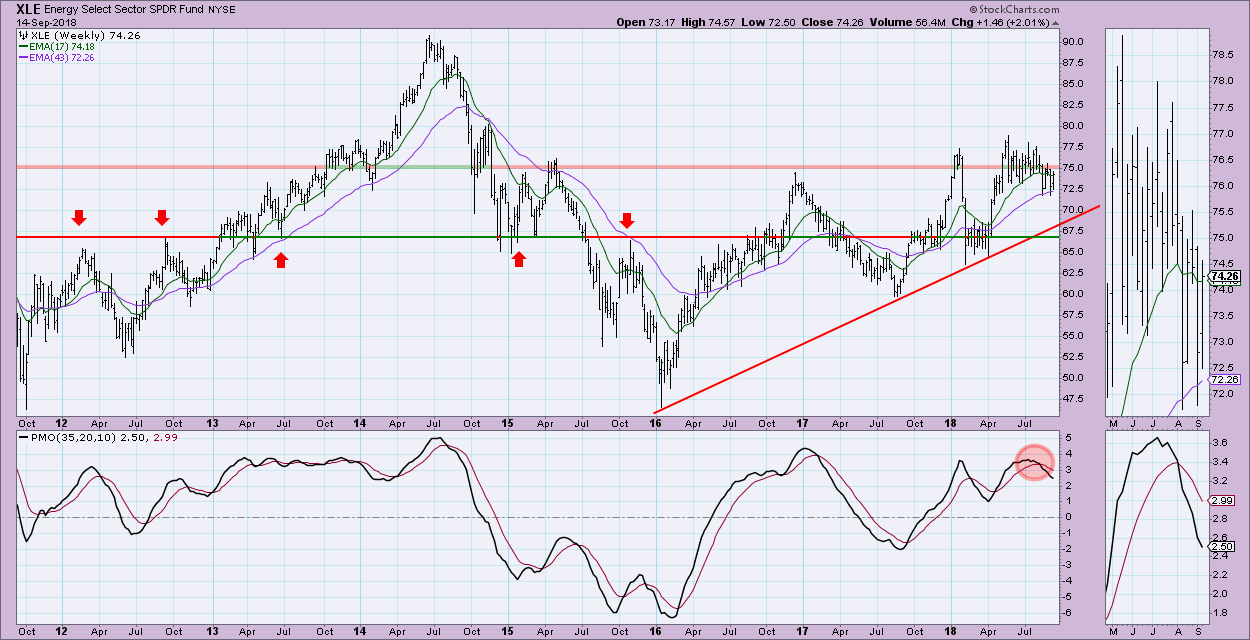Click the red down arrow above early 2012
1250x640 pixels.
[x=78, y=217]
